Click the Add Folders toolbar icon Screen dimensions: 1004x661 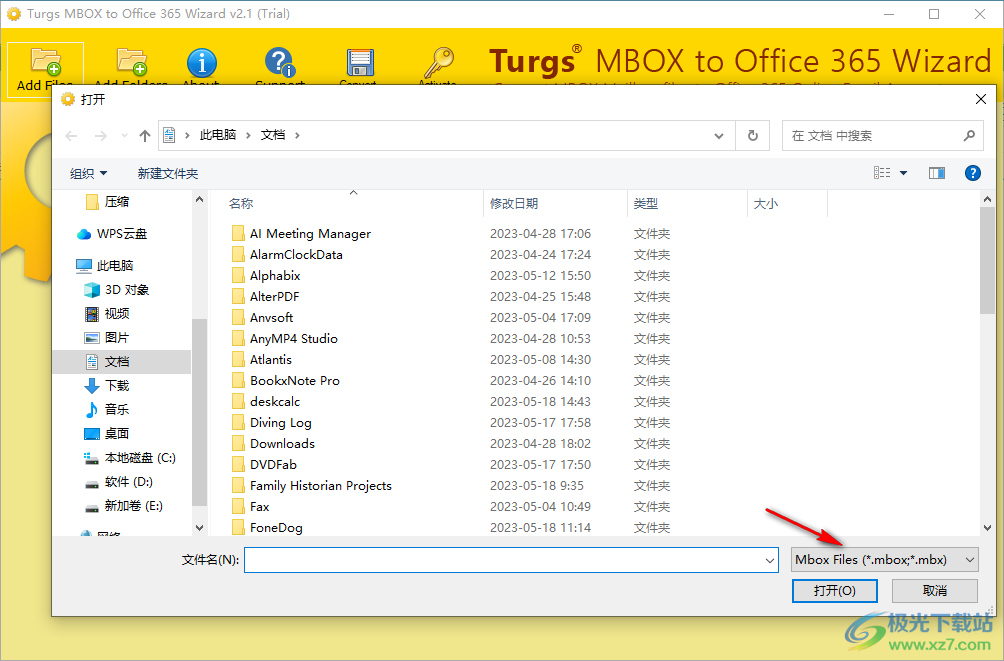pos(132,61)
